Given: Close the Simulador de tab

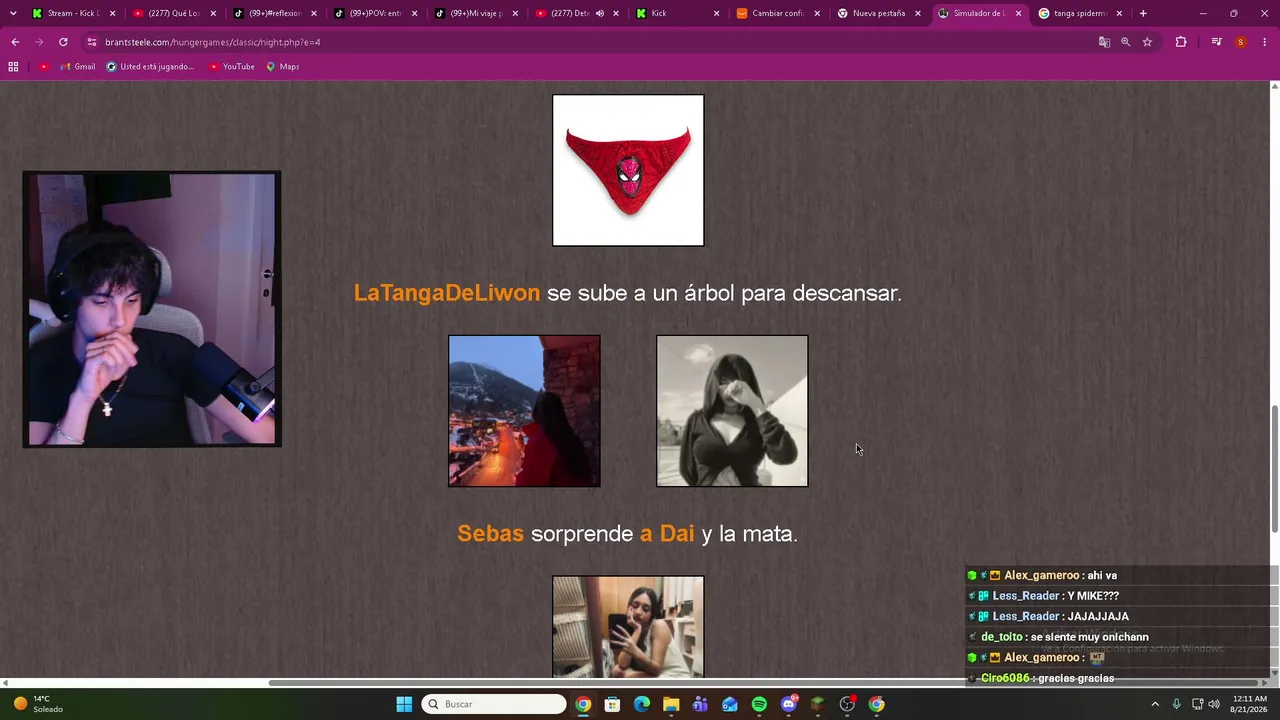Looking at the screenshot, I should pos(1019,14).
